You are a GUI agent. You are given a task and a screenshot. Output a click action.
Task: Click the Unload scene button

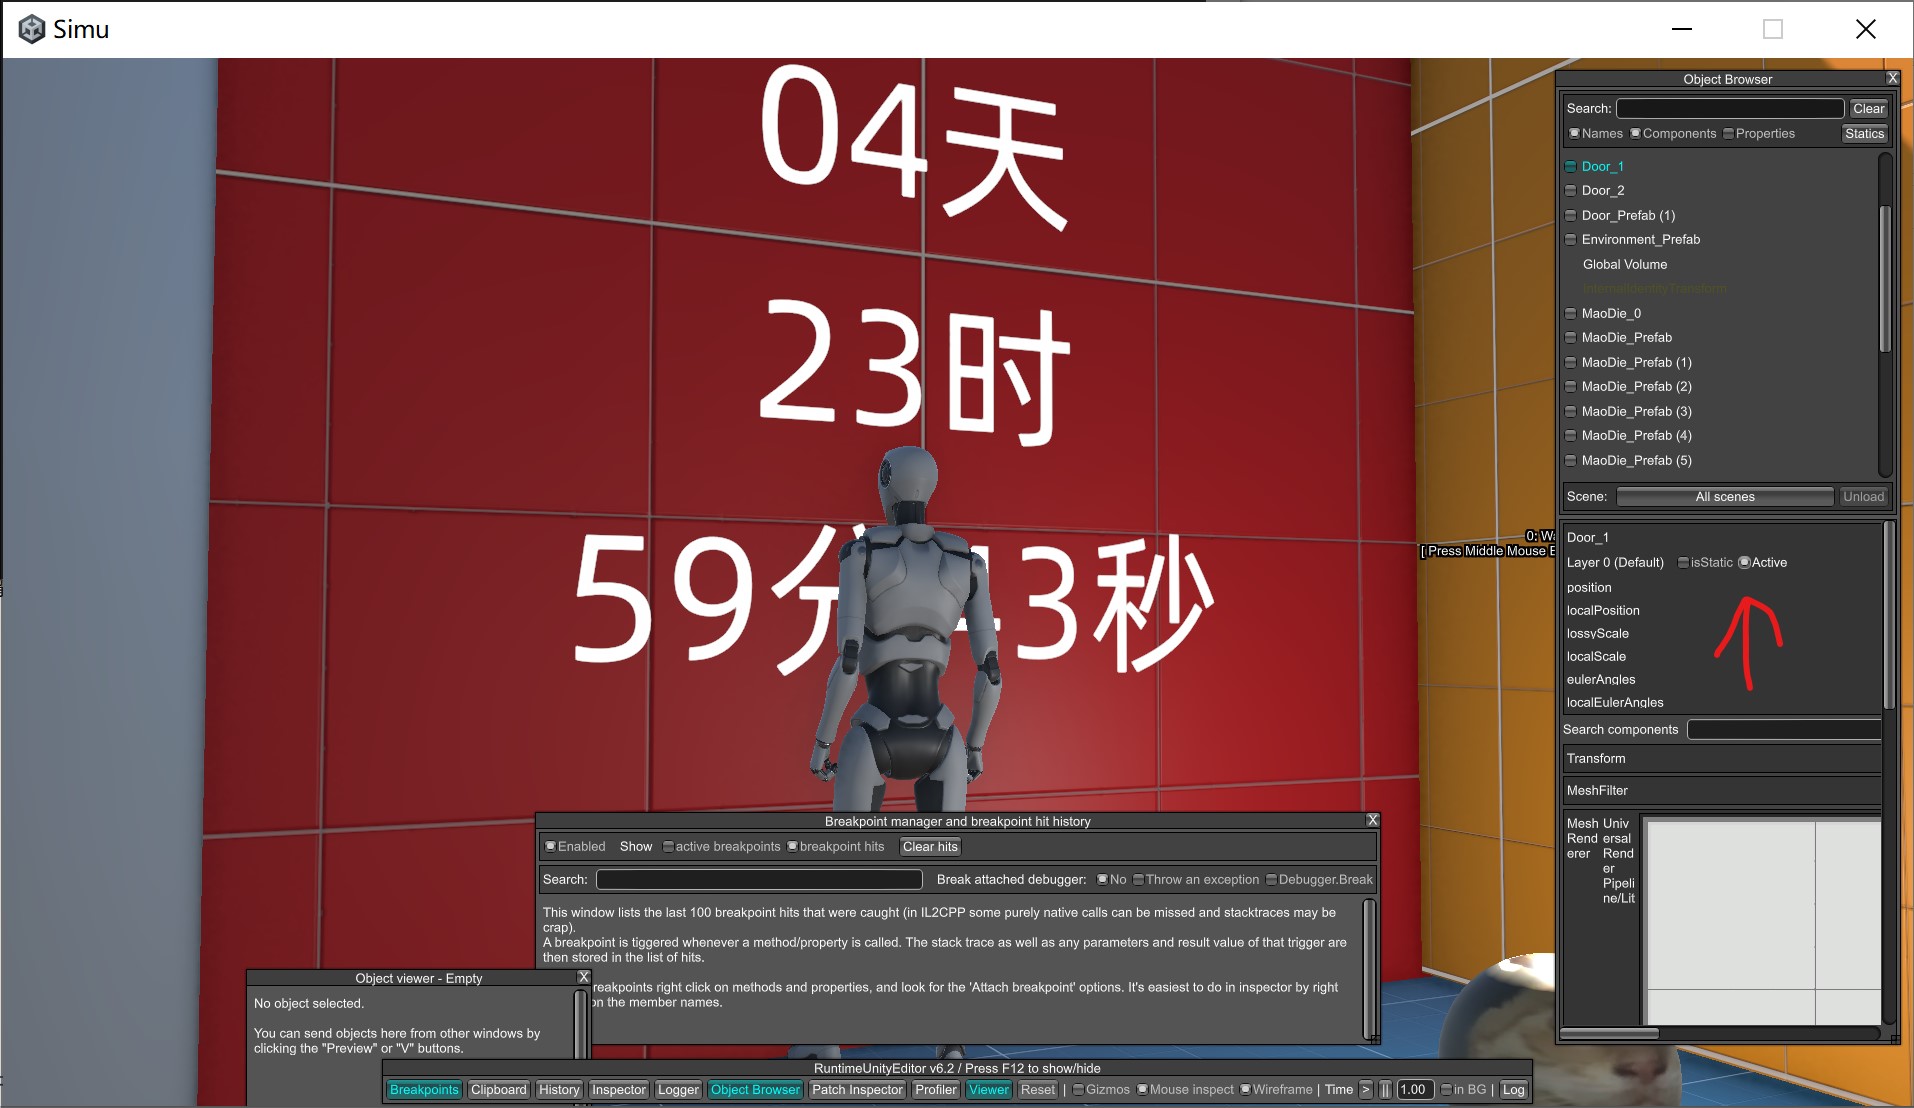coord(1863,496)
